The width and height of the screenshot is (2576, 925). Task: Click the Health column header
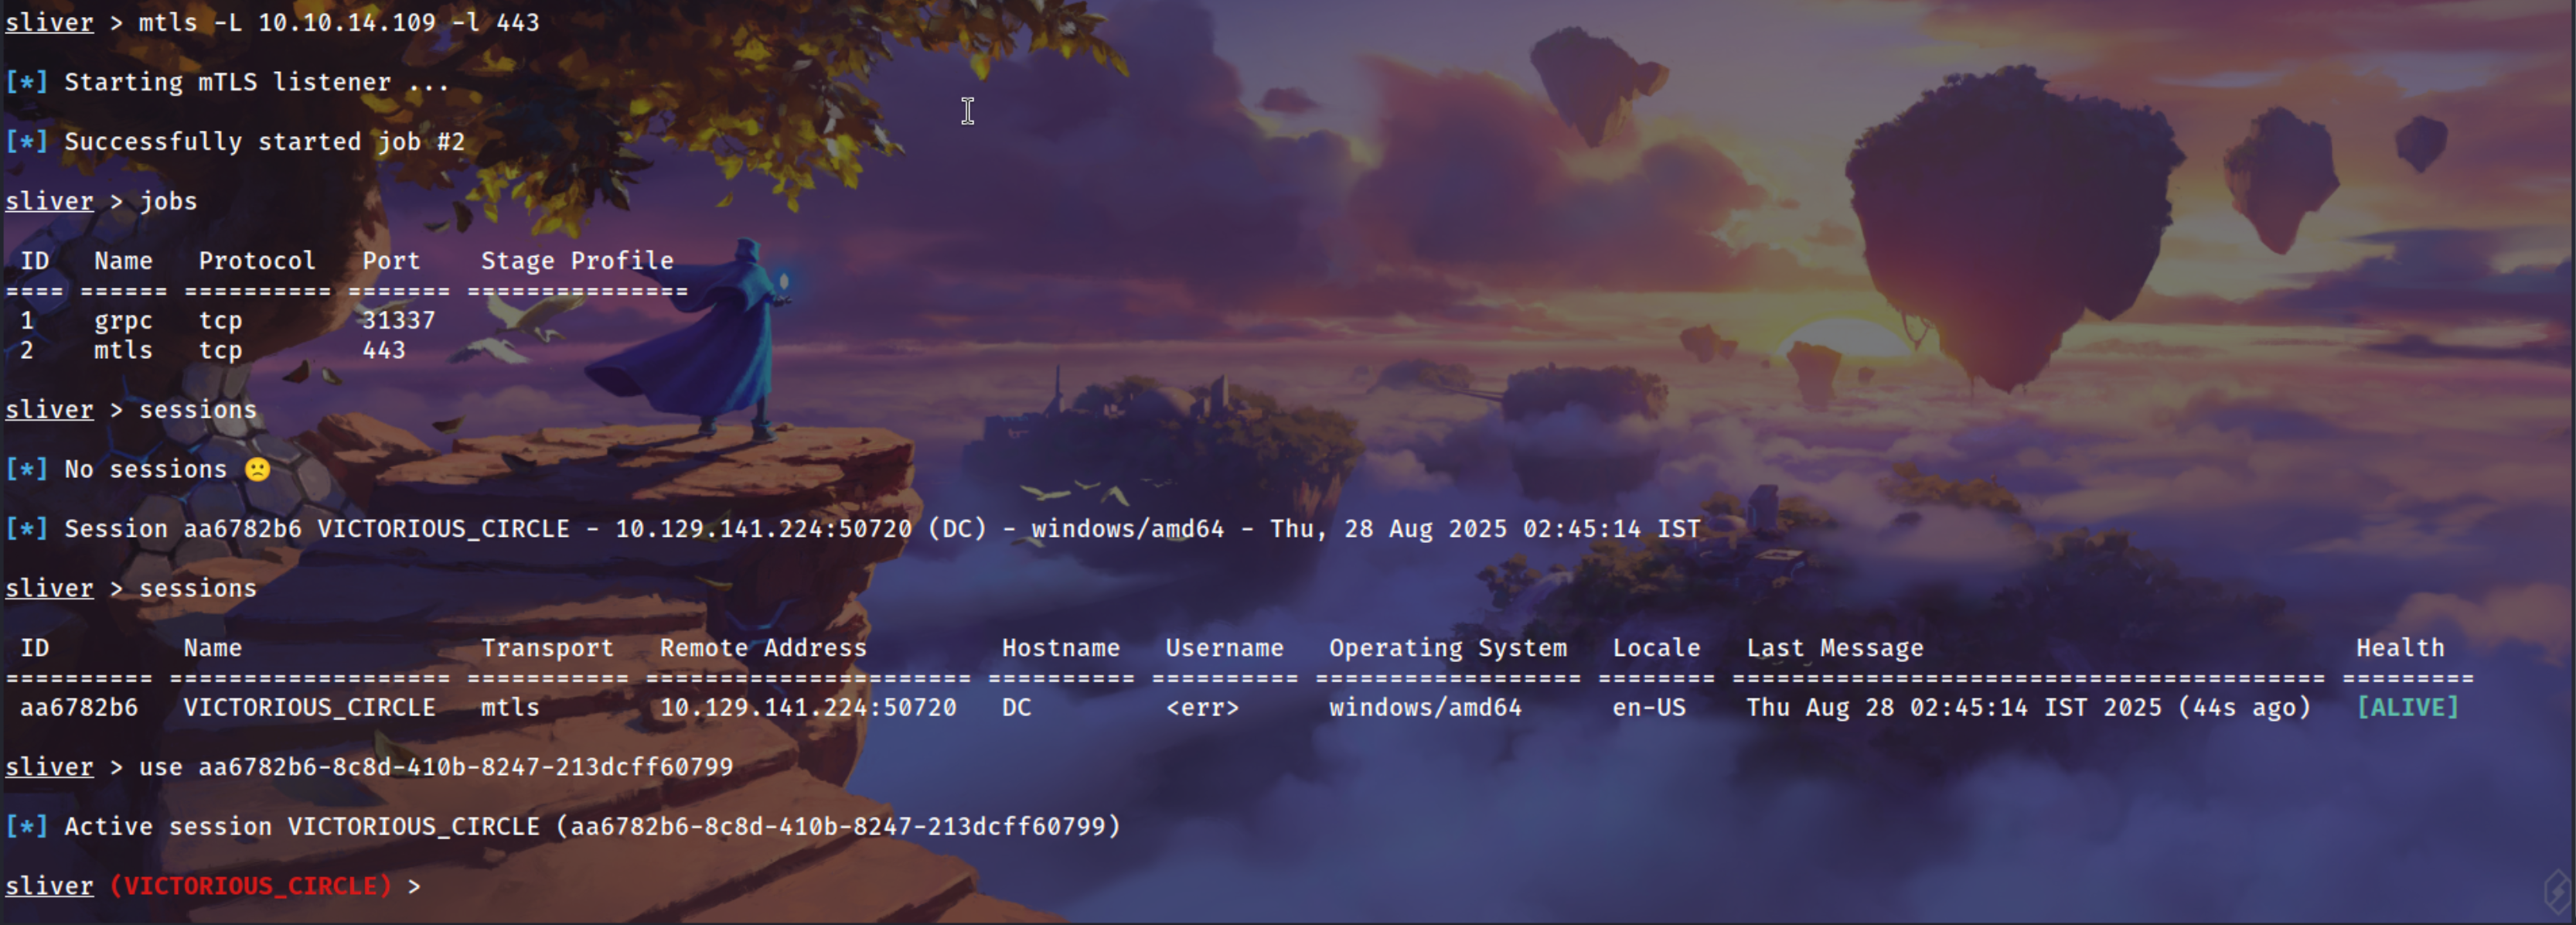(x=2399, y=648)
